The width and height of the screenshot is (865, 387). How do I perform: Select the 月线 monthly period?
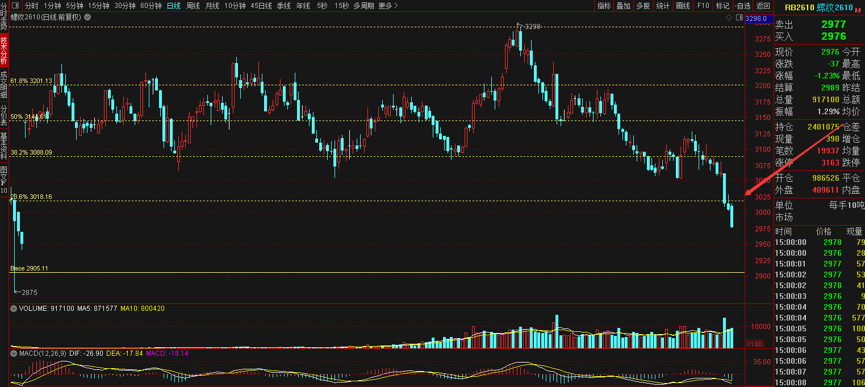point(212,6)
